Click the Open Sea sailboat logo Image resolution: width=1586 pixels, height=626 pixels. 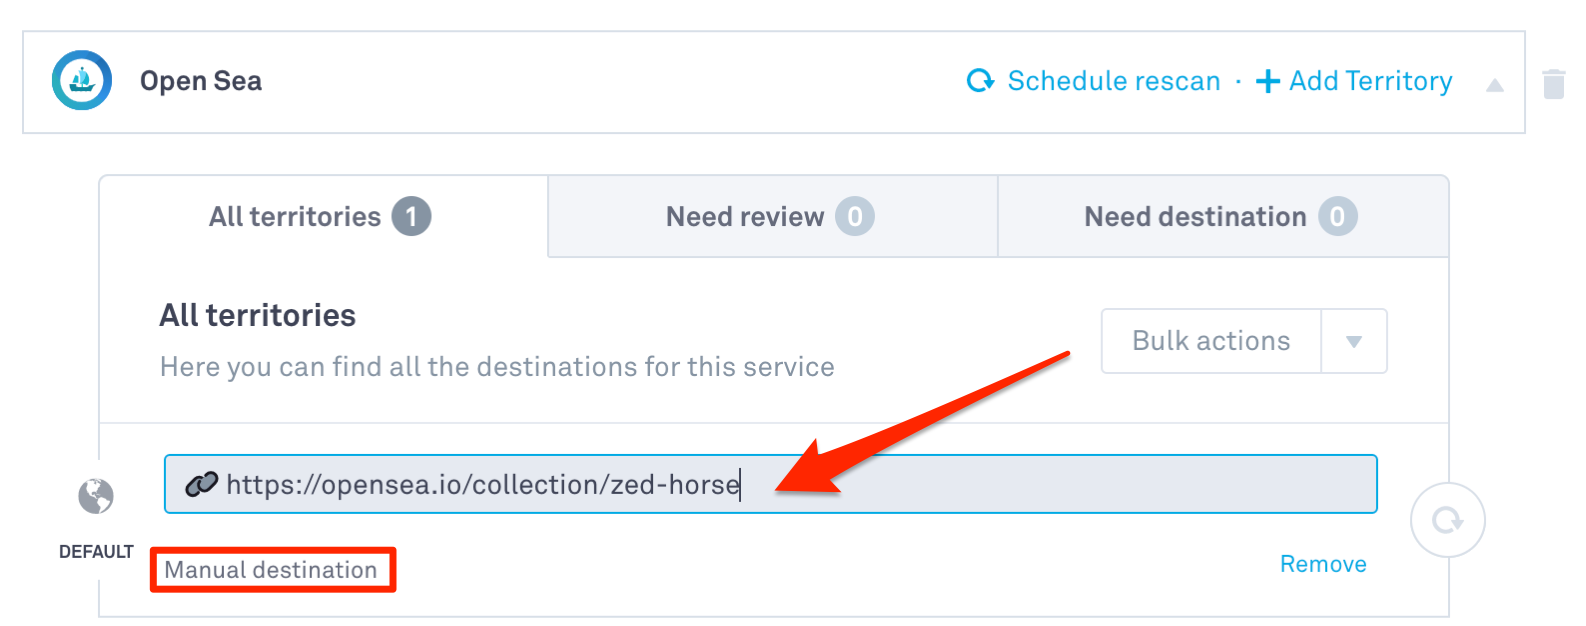[82, 80]
